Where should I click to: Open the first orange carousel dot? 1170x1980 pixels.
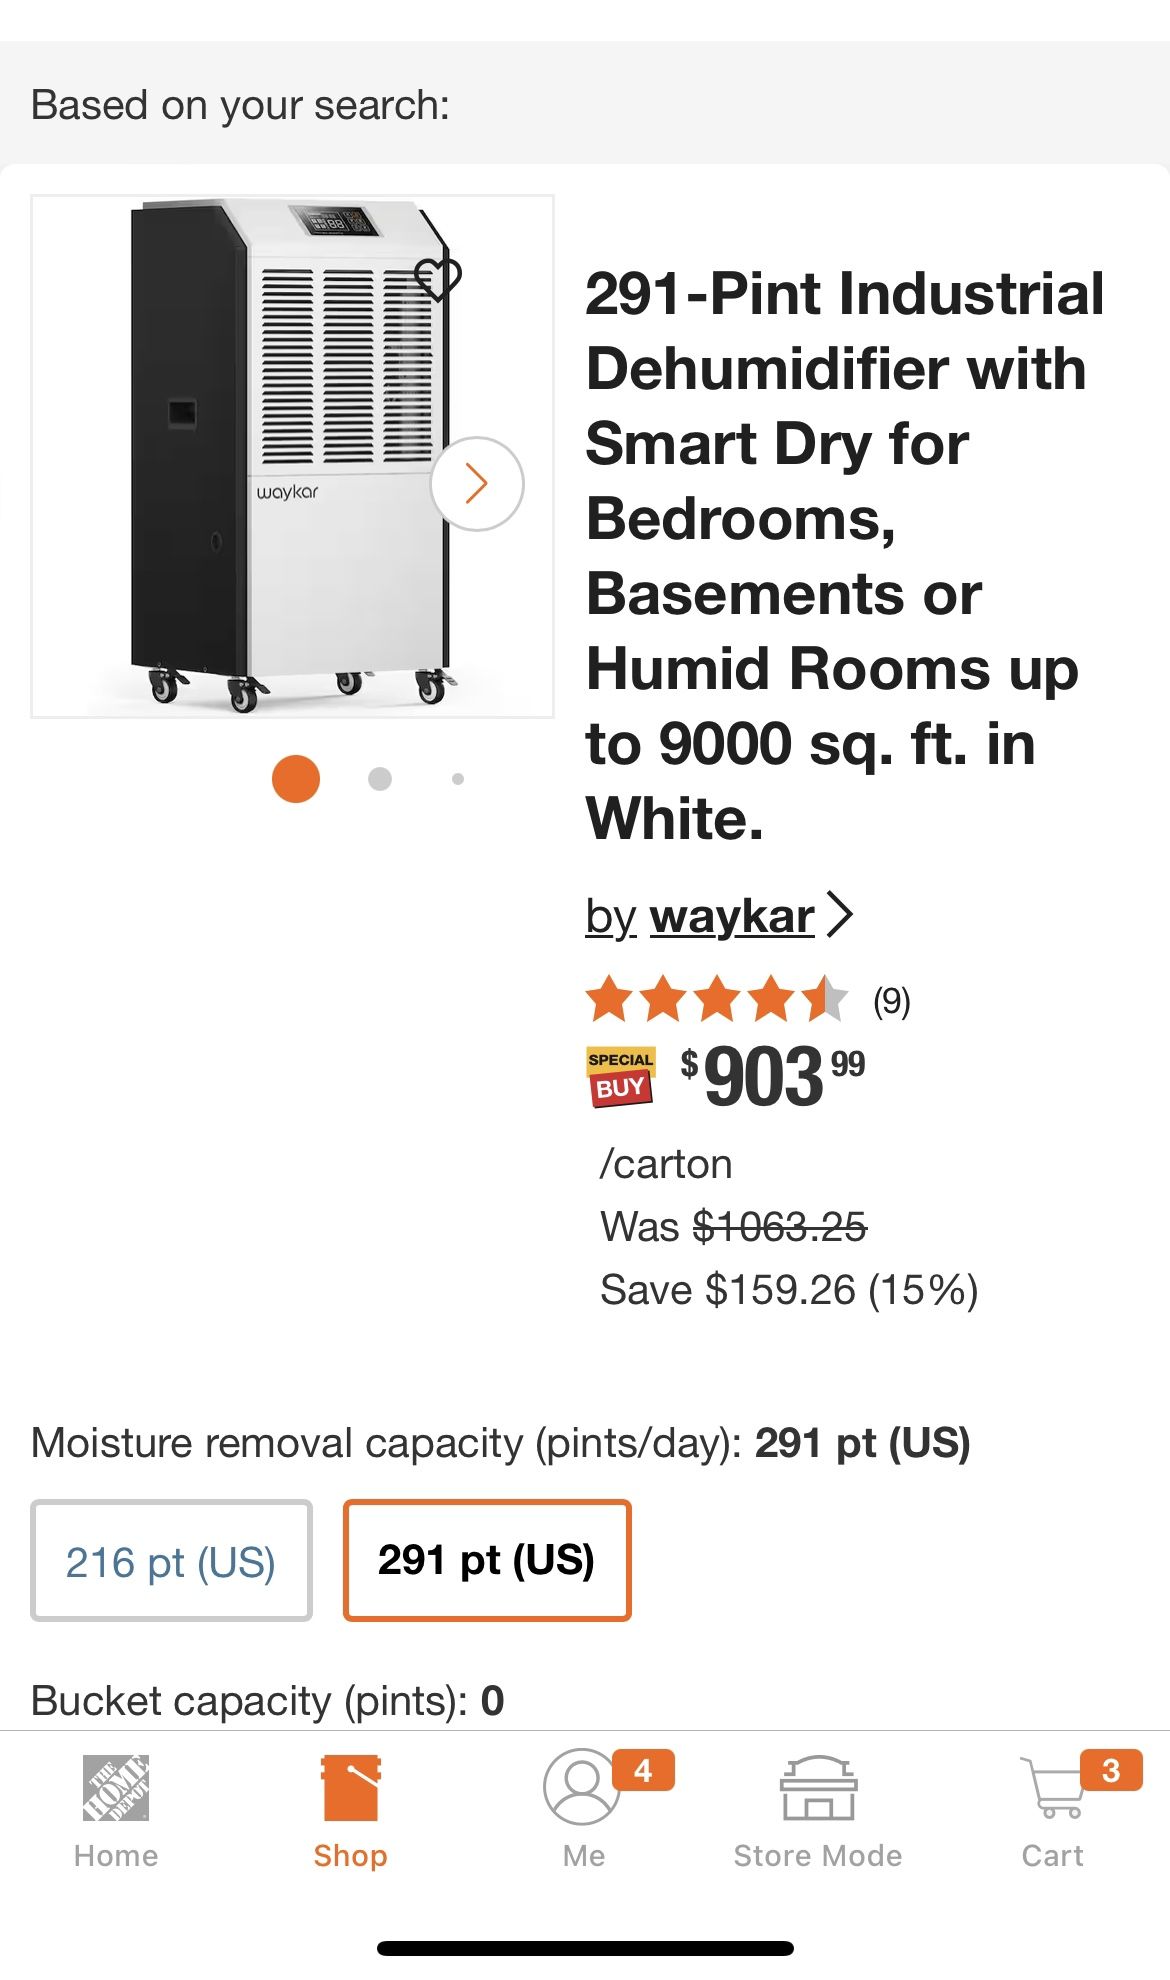coord(297,777)
